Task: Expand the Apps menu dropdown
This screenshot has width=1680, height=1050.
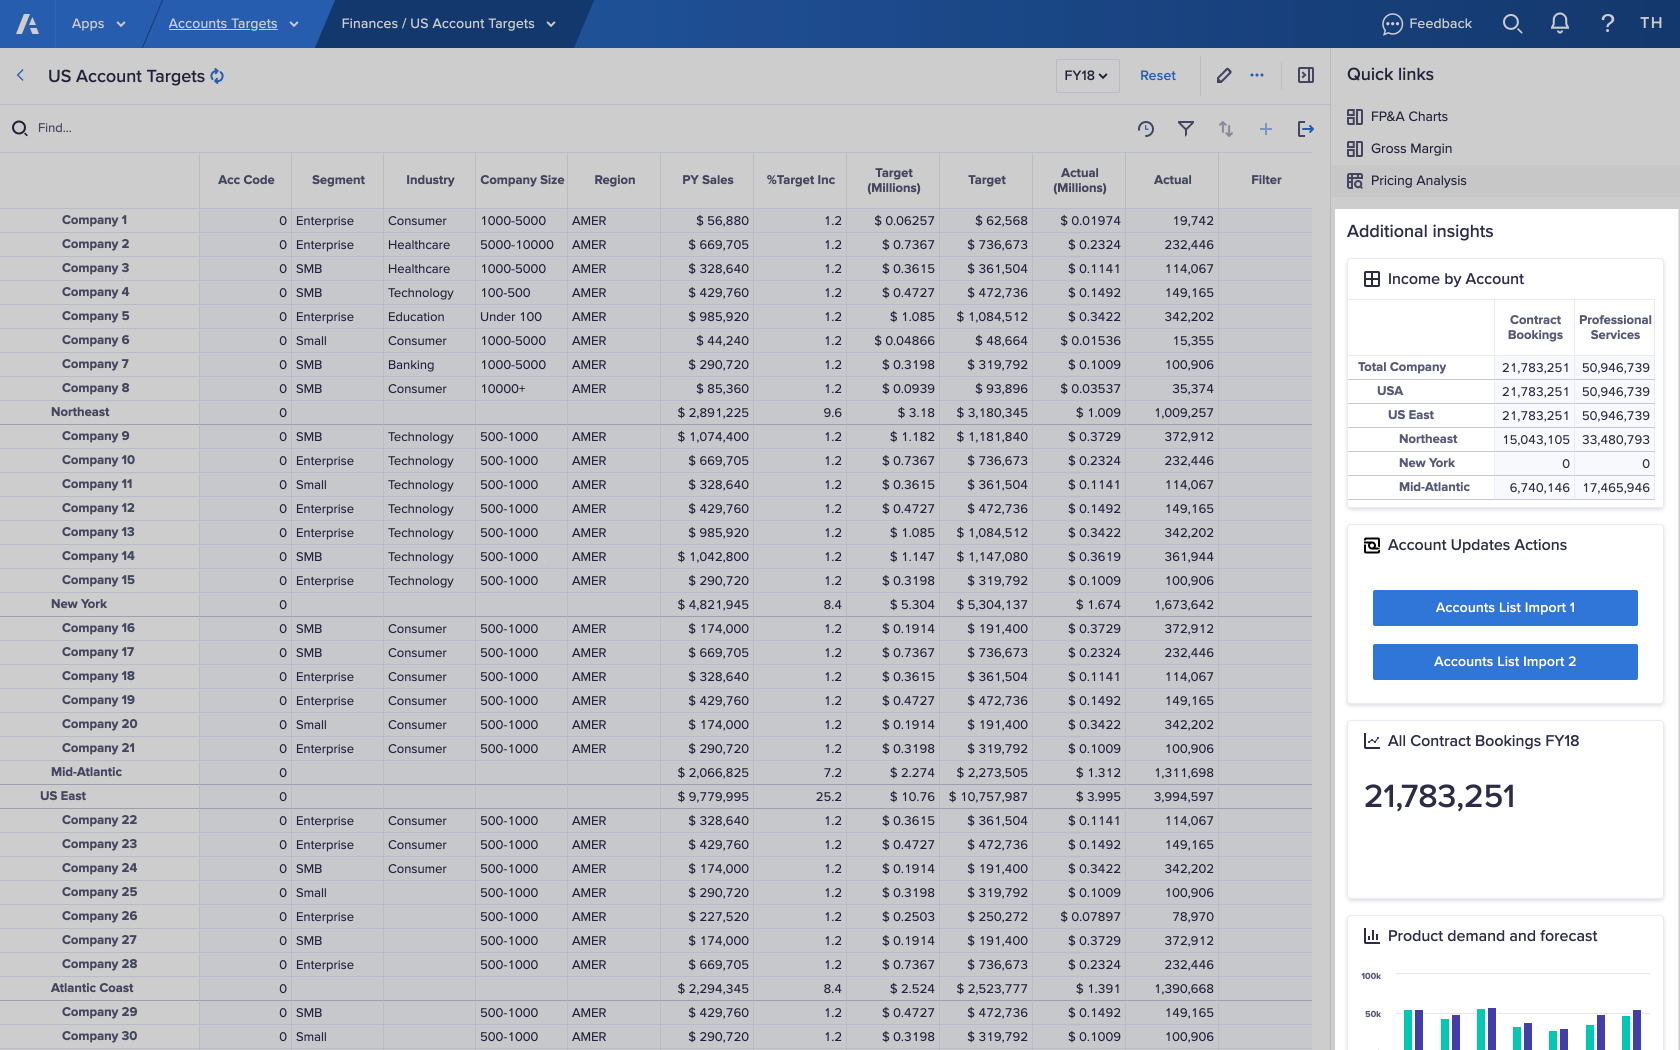Action: point(98,23)
